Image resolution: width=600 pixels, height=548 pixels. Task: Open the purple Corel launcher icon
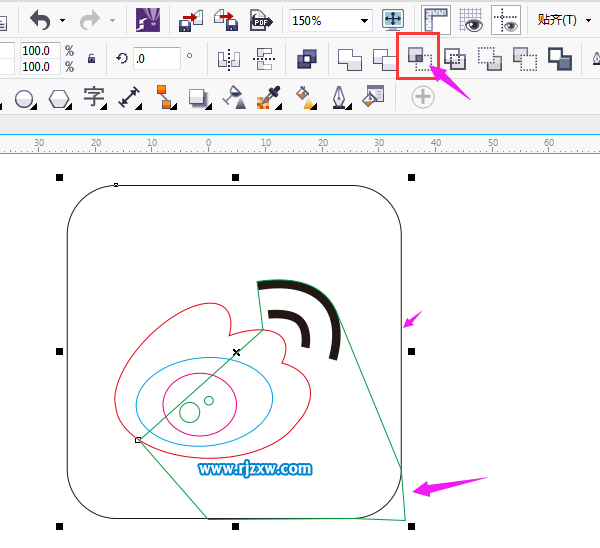tap(148, 20)
